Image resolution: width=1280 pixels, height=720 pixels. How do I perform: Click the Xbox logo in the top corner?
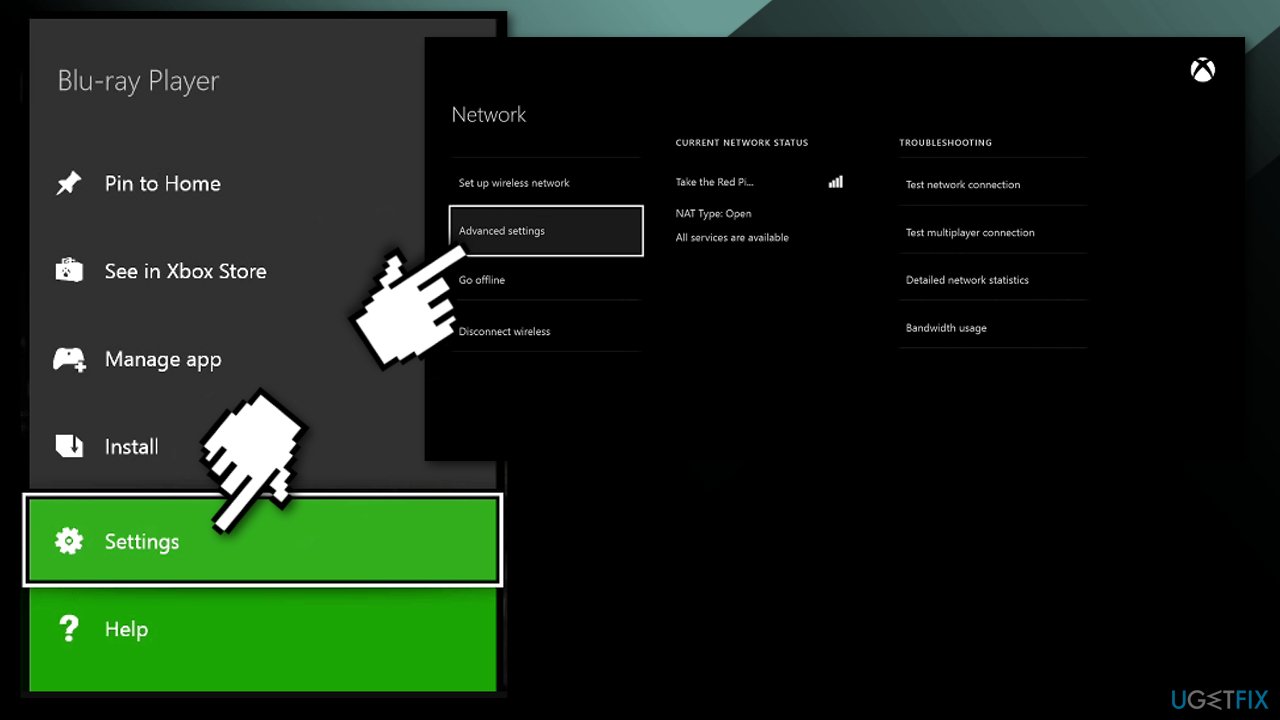[1203, 69]
